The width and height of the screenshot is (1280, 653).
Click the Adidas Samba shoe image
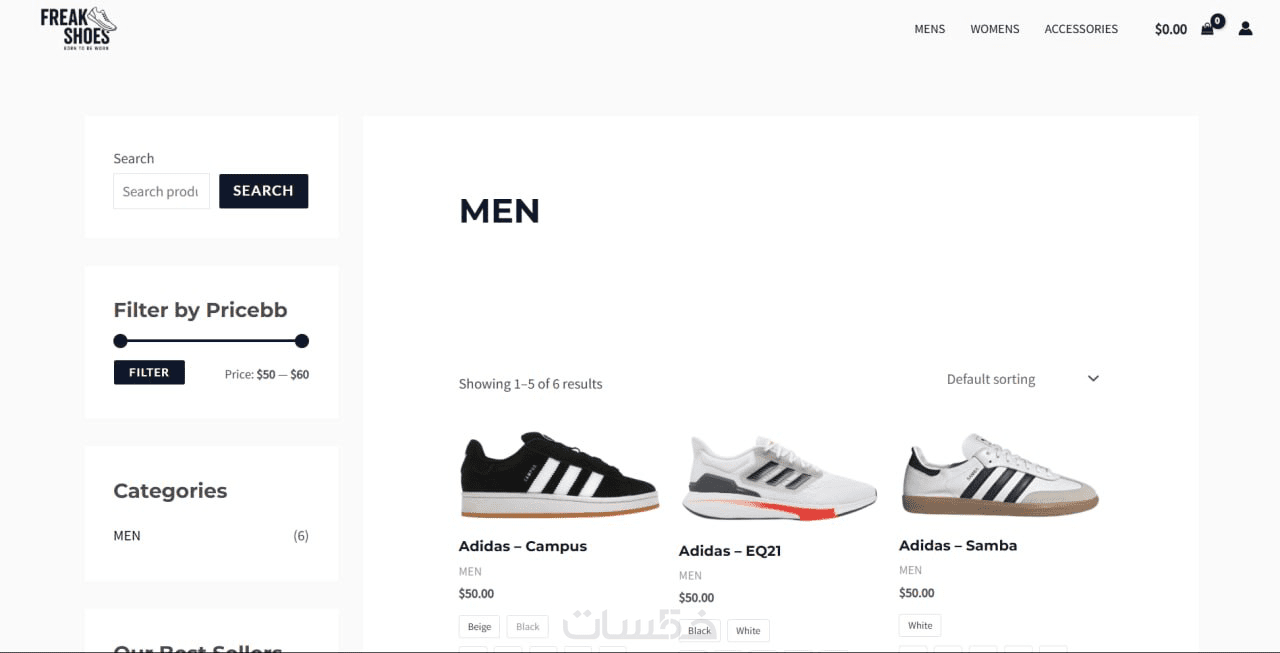tap(999, 475)
